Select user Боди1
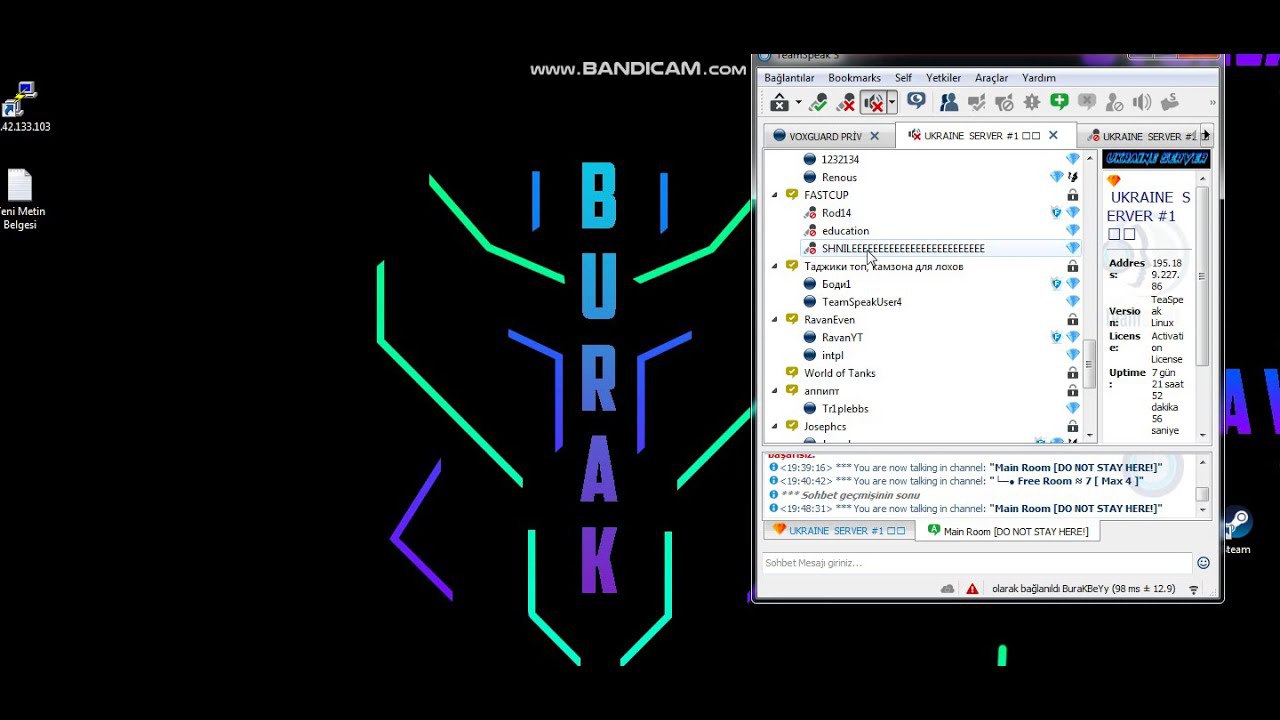This screenshot has height=720, width=1280. (836, 284)
